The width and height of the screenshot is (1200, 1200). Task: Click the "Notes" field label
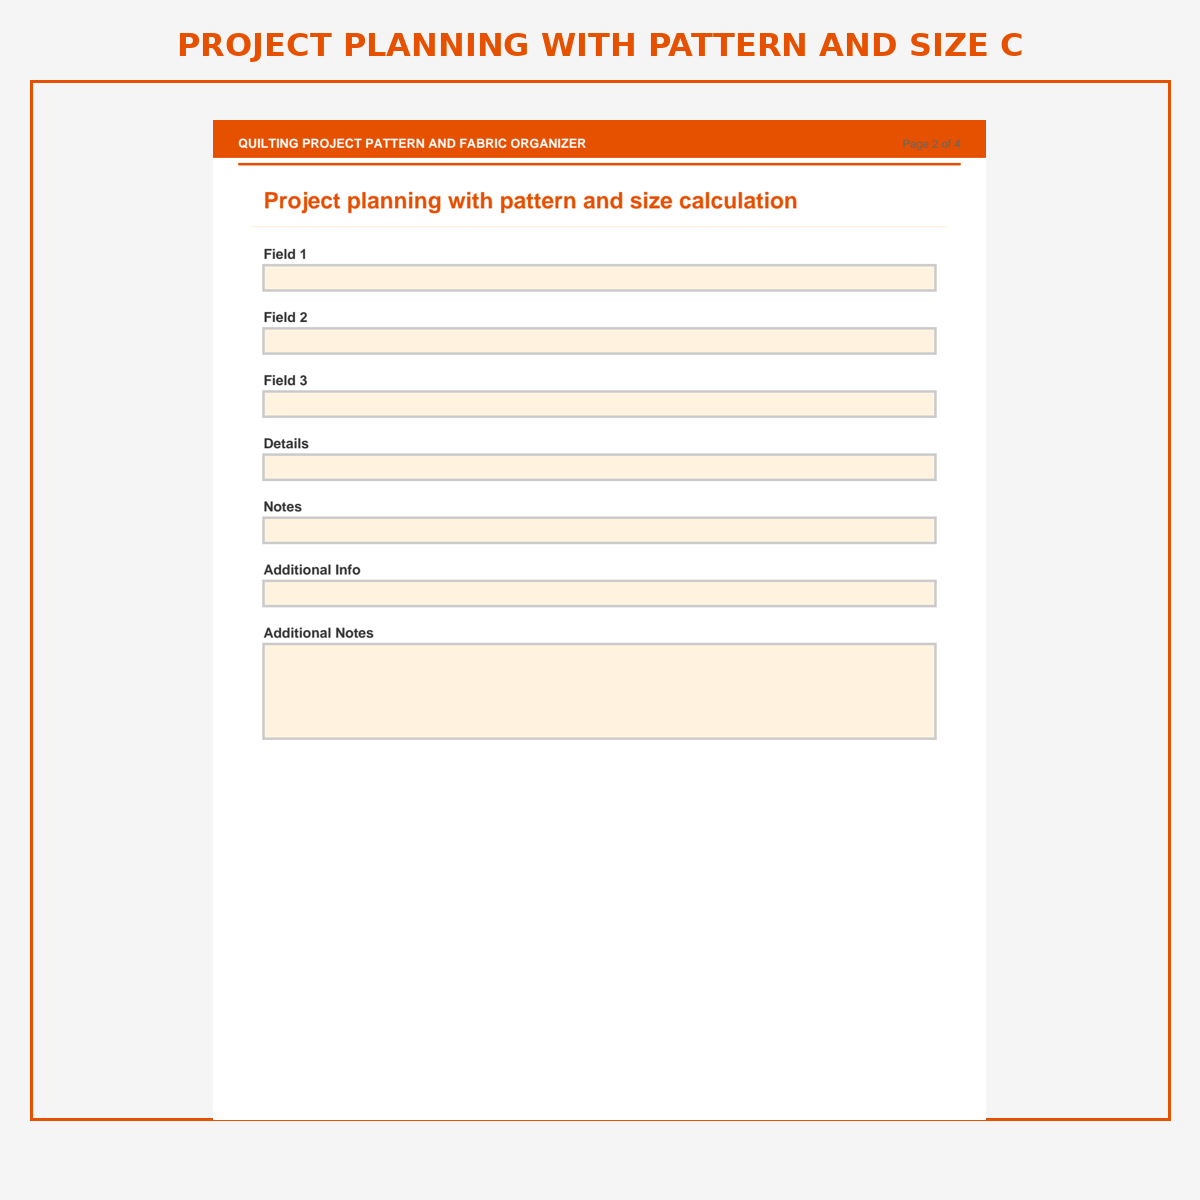[x=282, y=507]
